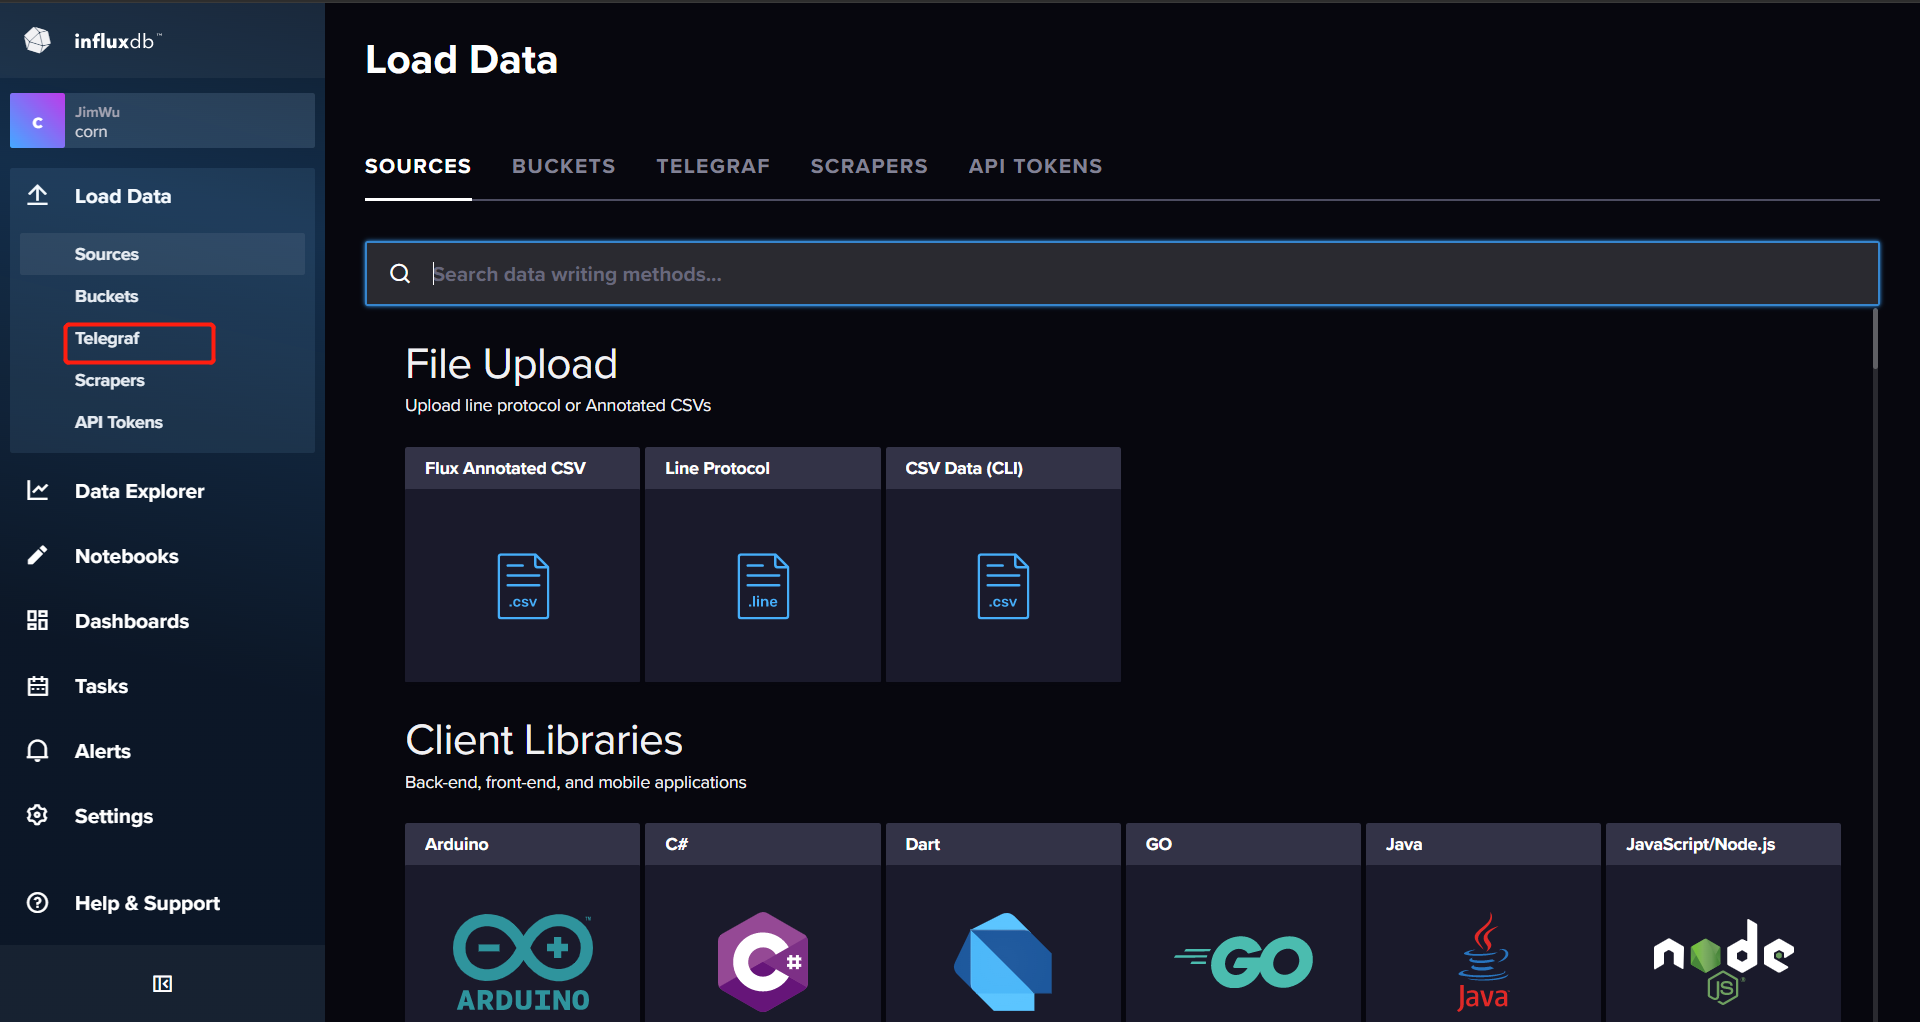
Task: Switch to the SOURCES tab
Action: point(418,166)
